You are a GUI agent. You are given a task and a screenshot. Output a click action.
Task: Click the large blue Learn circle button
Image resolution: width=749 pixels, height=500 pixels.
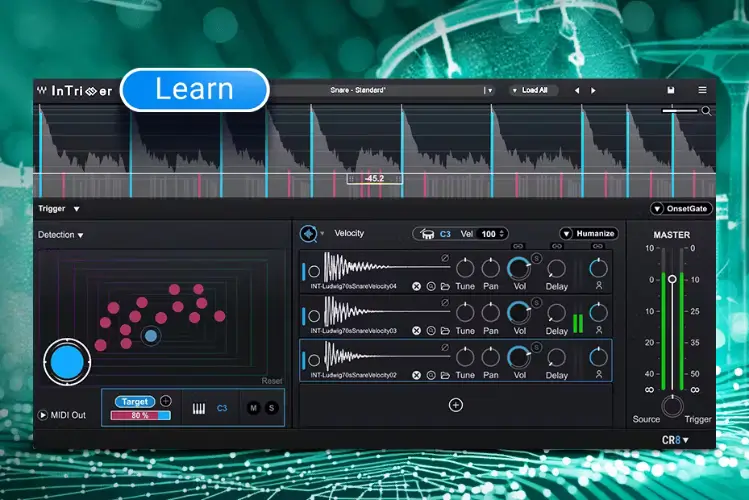coord(67,362)
